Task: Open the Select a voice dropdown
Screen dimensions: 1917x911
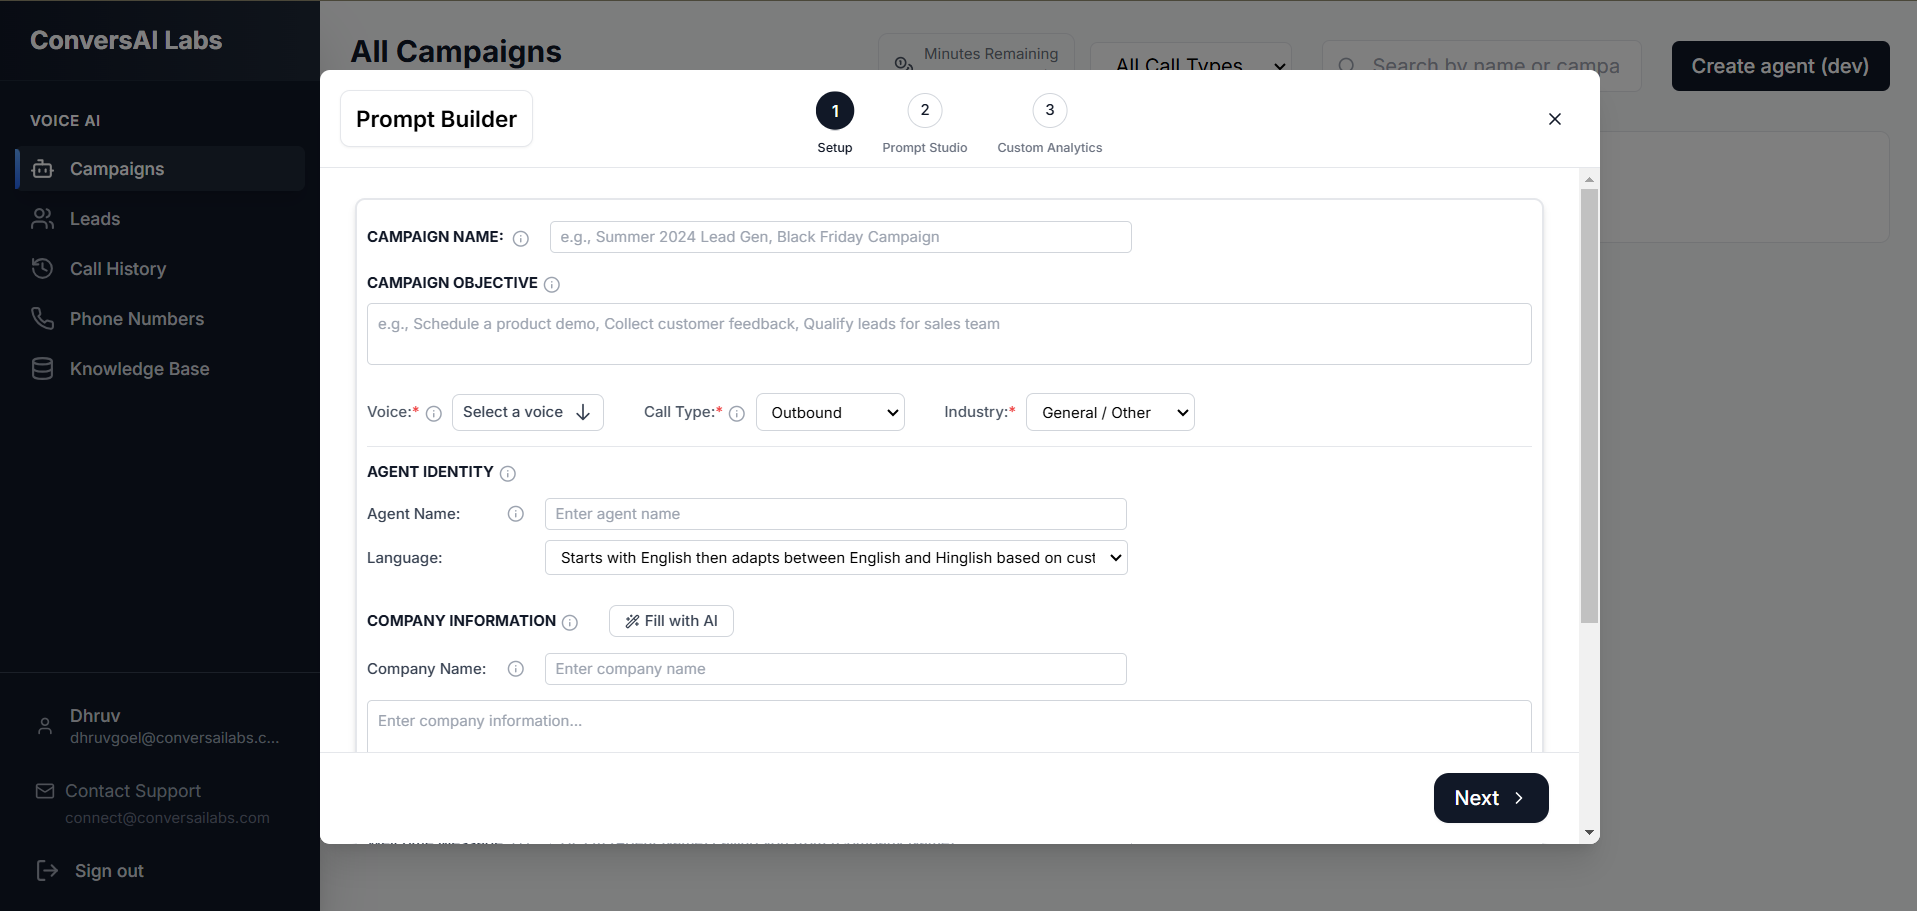Action: (528, 412)
